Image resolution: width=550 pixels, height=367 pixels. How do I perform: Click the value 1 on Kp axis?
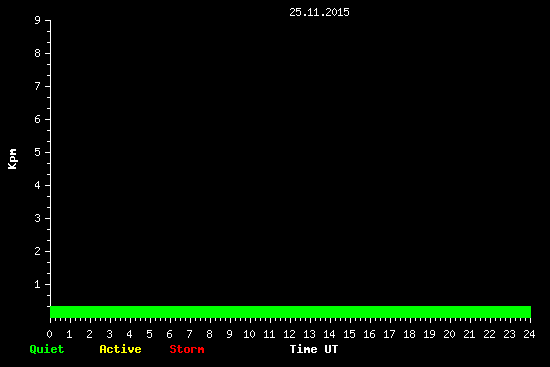(x=38, y=284)
